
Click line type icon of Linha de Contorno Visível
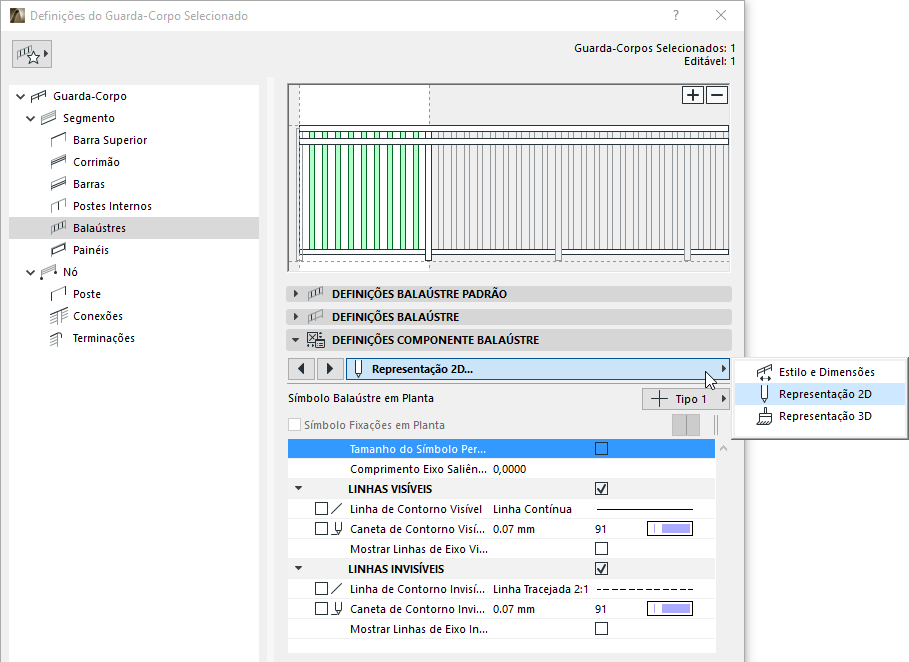pos(337,509)
